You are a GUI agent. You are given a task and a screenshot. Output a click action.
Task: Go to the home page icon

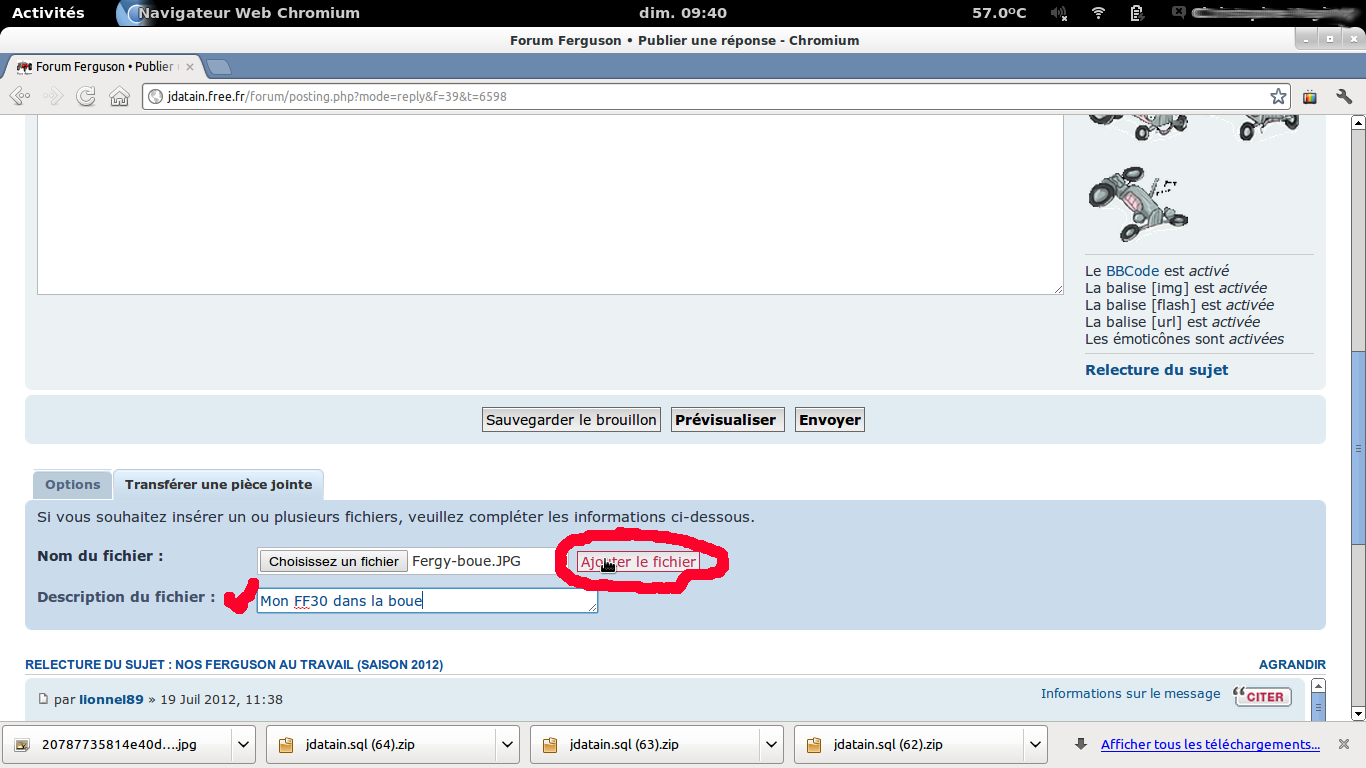click(x=119, y=97)
